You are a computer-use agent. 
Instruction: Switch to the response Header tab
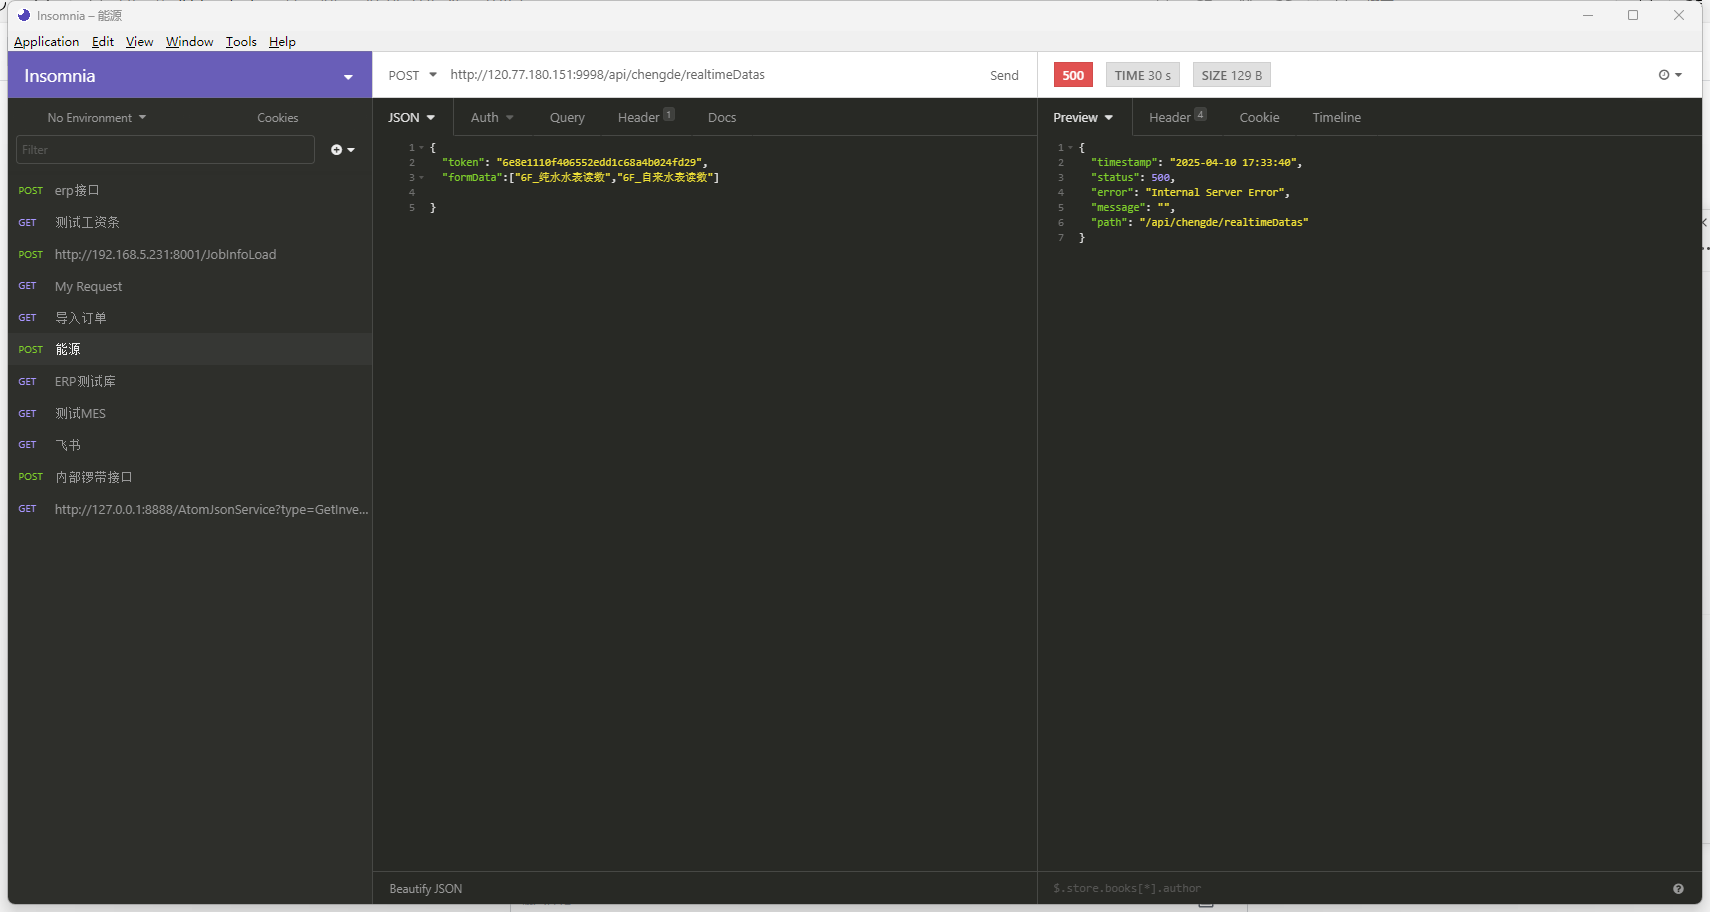coord(1177,117)
